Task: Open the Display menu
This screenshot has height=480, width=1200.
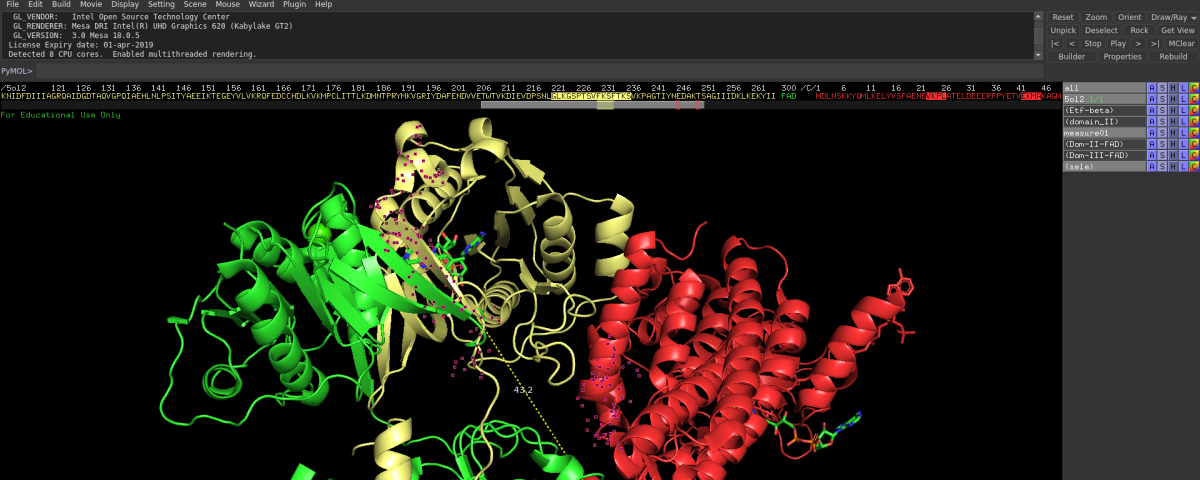Action: 125,4
